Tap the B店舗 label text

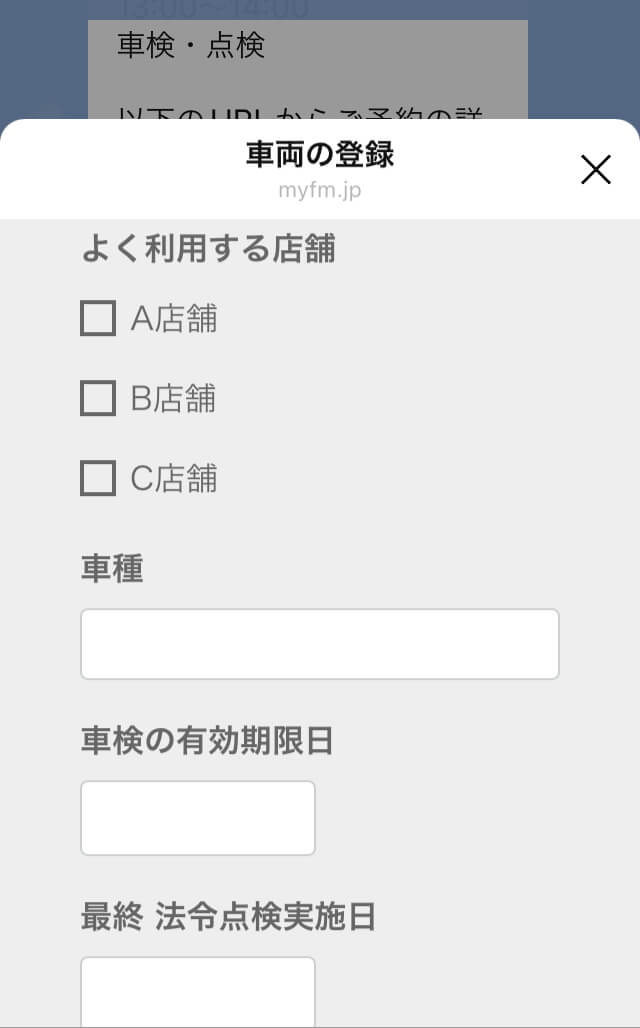click(x=174, y=399)
